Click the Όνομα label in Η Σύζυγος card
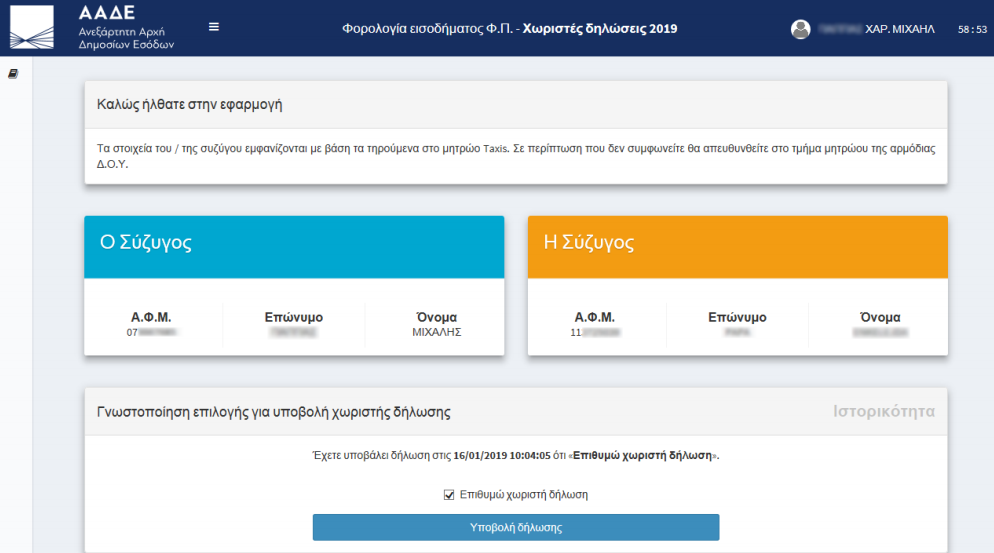Screen dimensions: 994x553 coord(880,317)
